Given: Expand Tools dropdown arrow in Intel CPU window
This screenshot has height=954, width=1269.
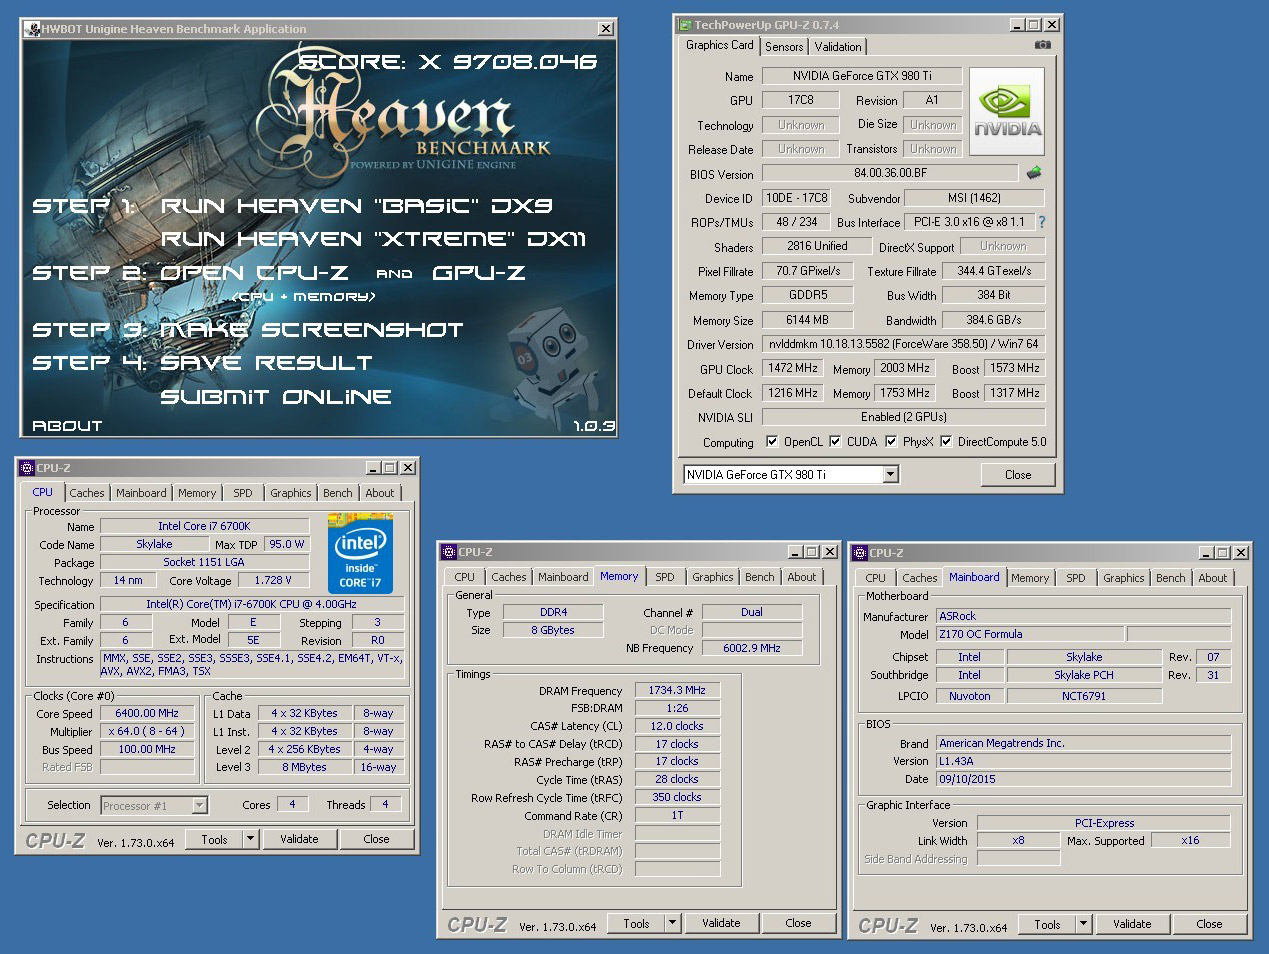Looking at the screenshot, I should pyautogui.click(x=250, y=839).
